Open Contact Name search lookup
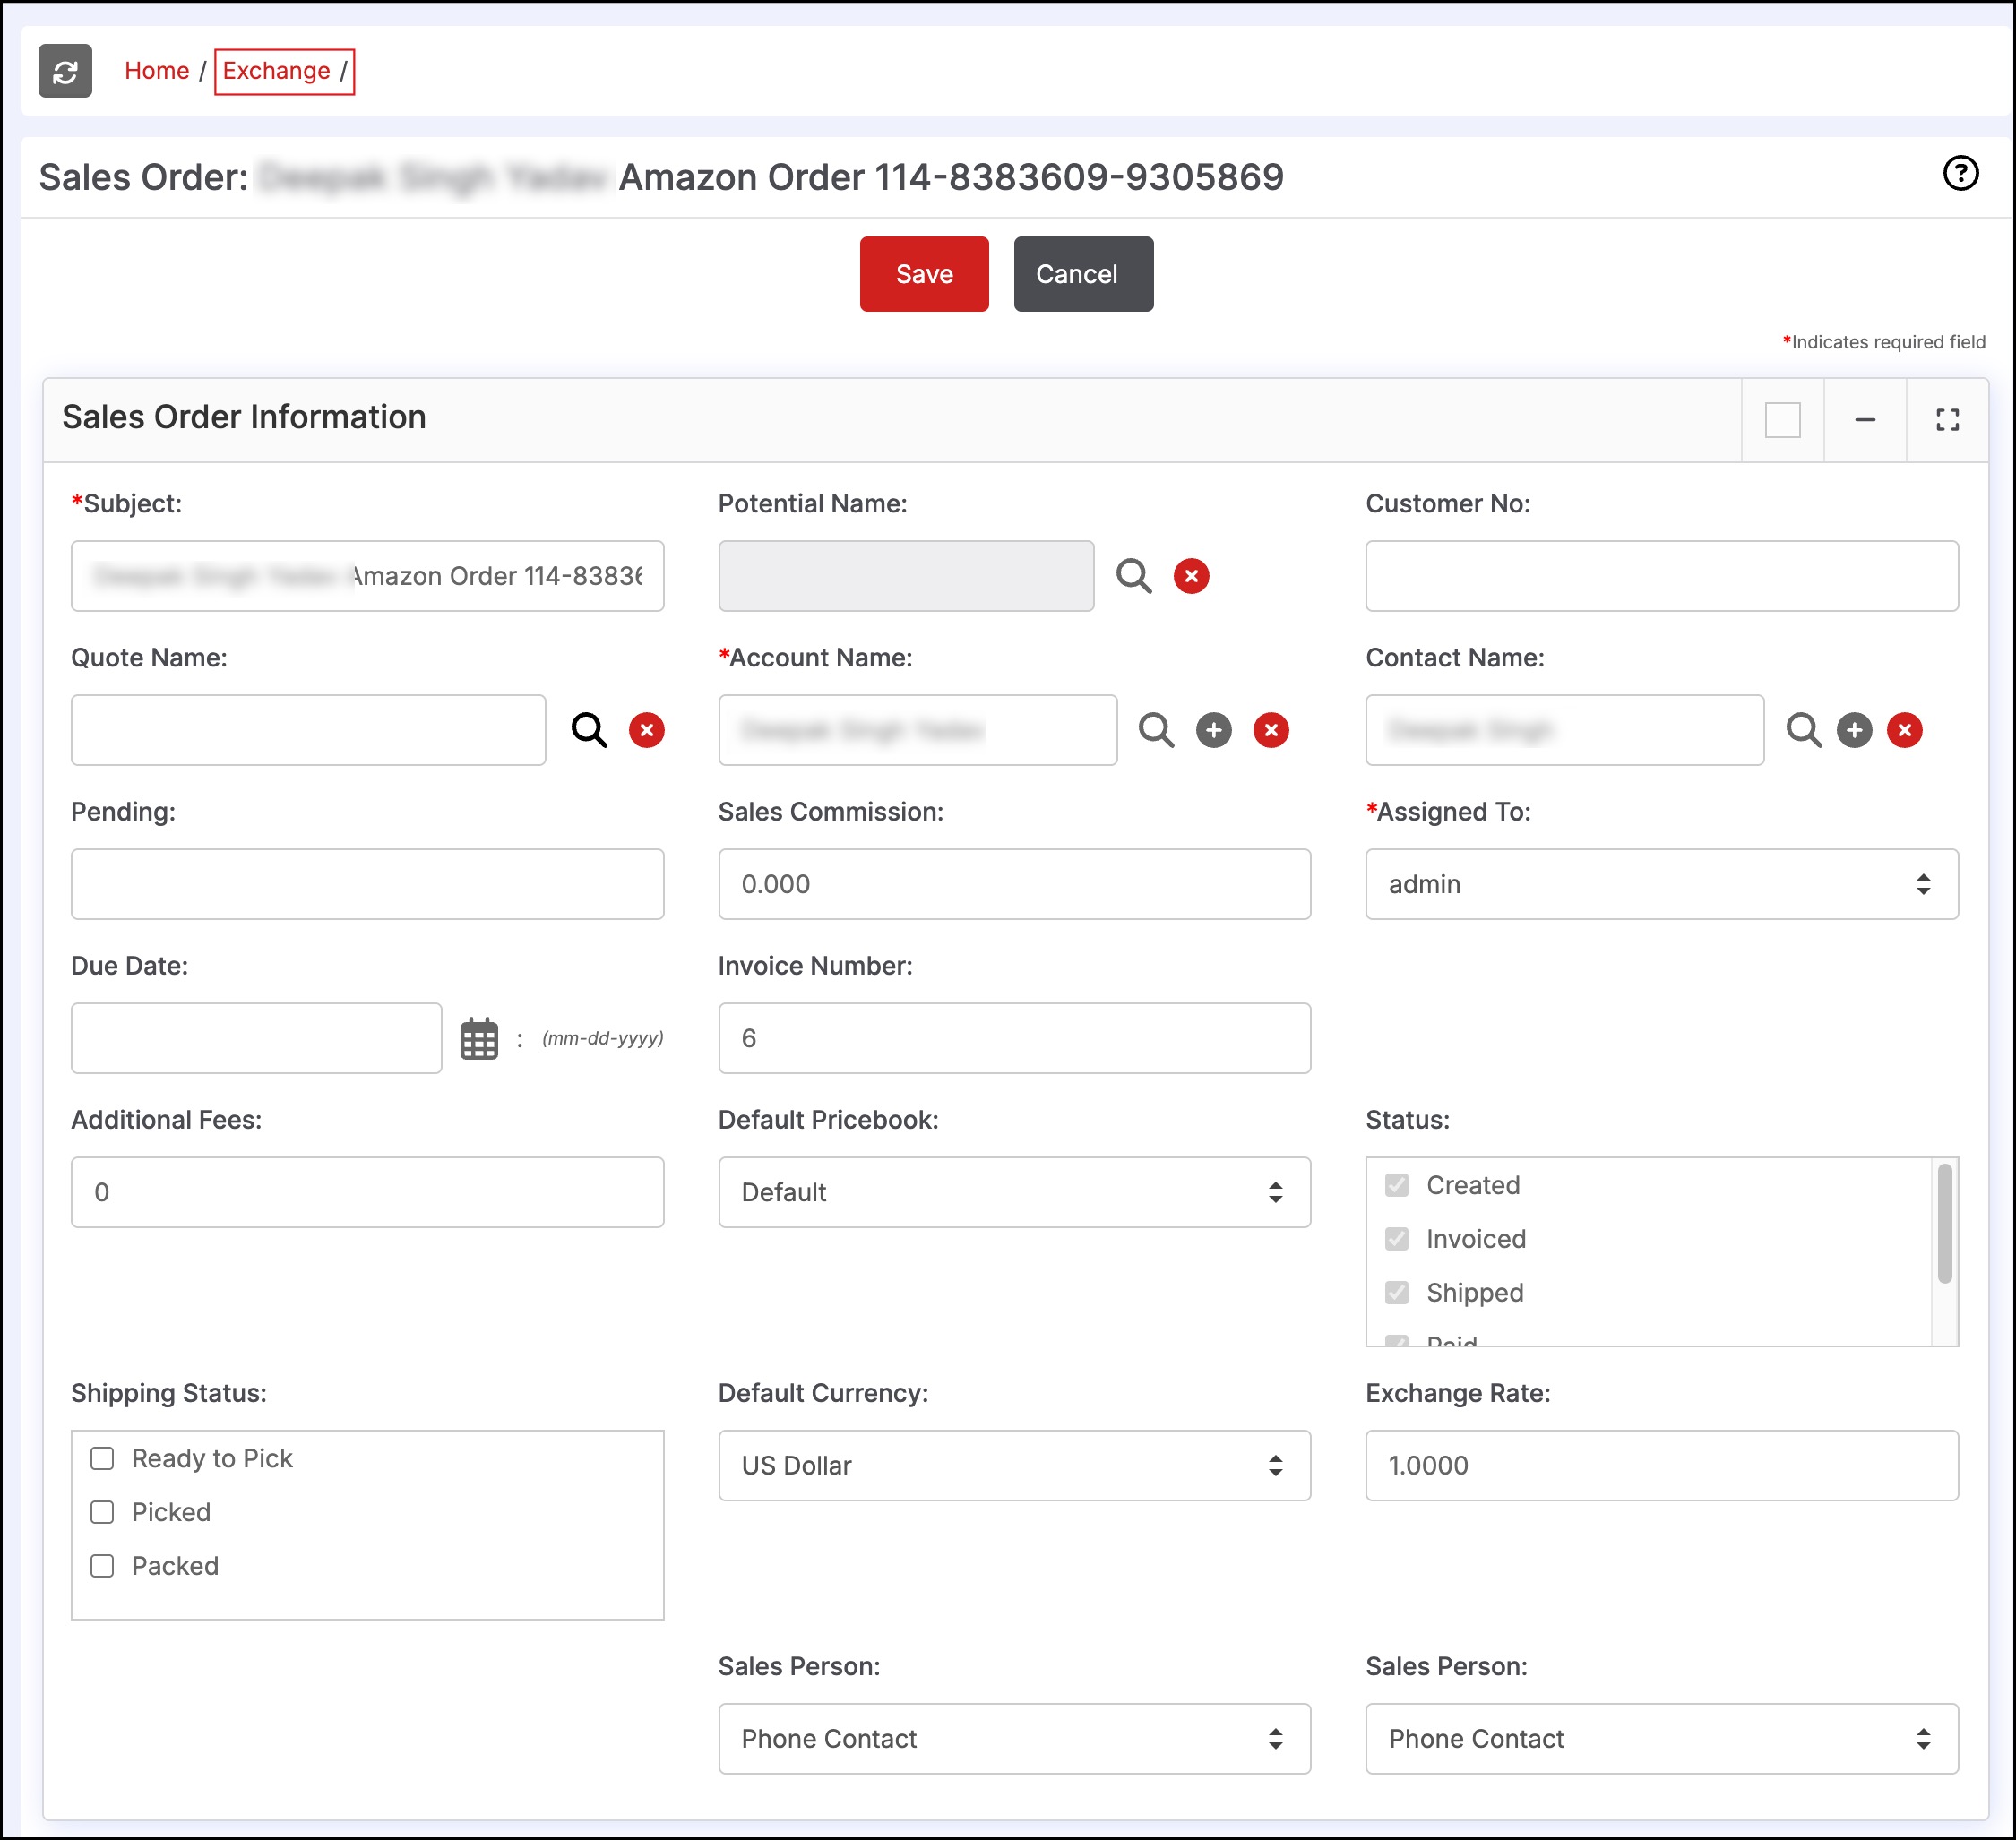Image resolution: width=2016 pixels, height=1840 pixels. coord(1804,730)
